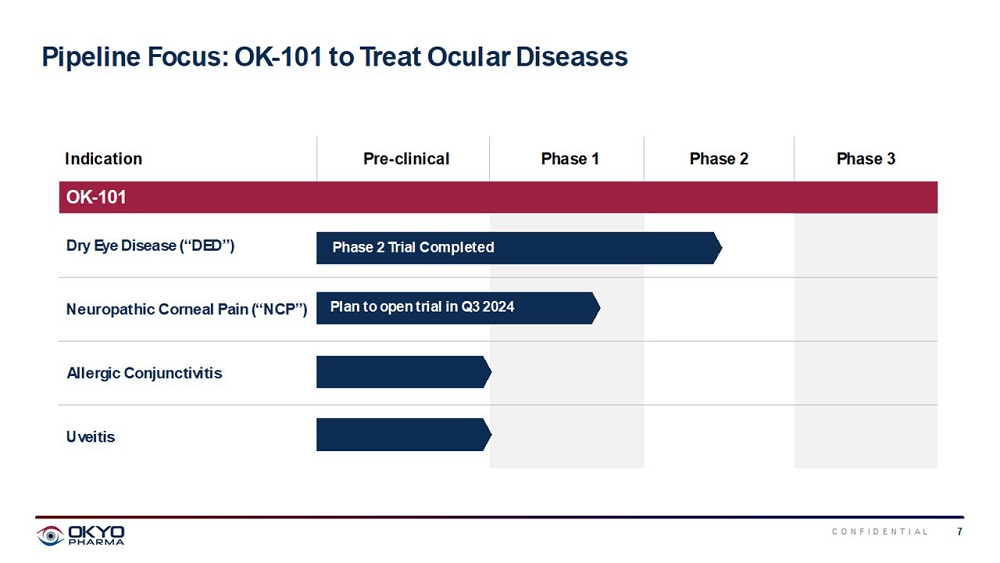
Task: Select the Phase 2 column header
Action: pos(719,158)
